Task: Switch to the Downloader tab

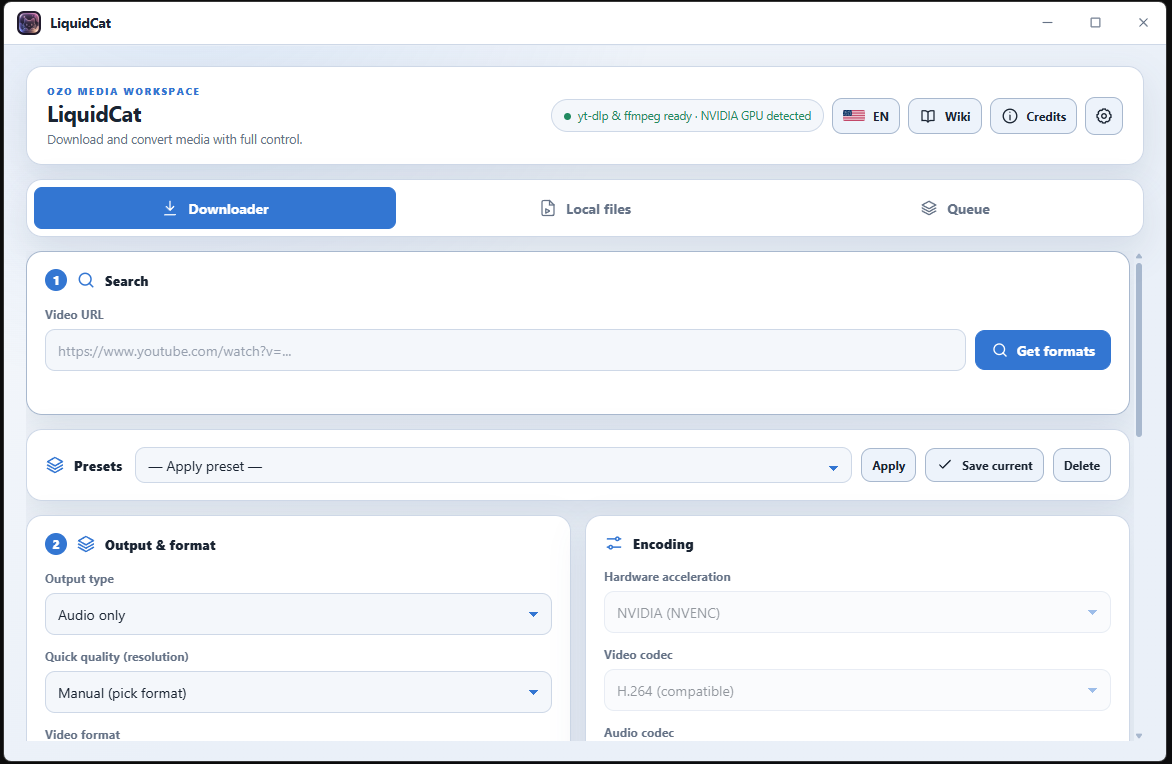Action: click(x=215, y=209)
